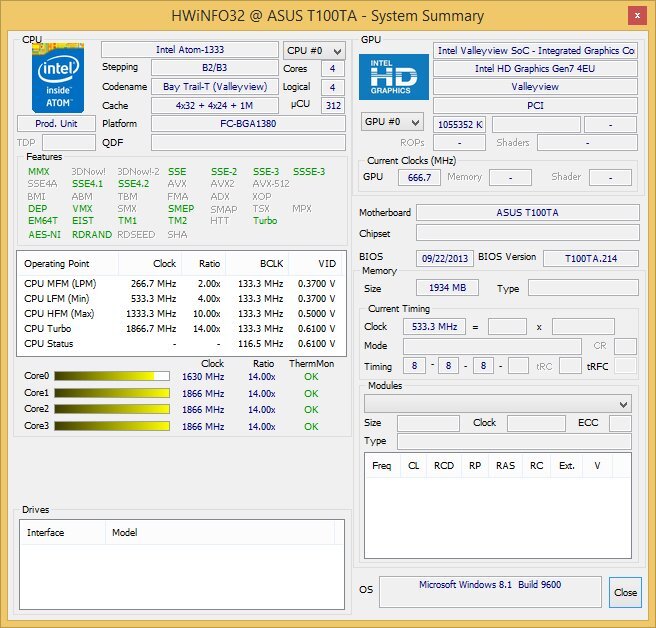
Task: Click the Intel HD Graphics logo
Action: click(394, 77)
